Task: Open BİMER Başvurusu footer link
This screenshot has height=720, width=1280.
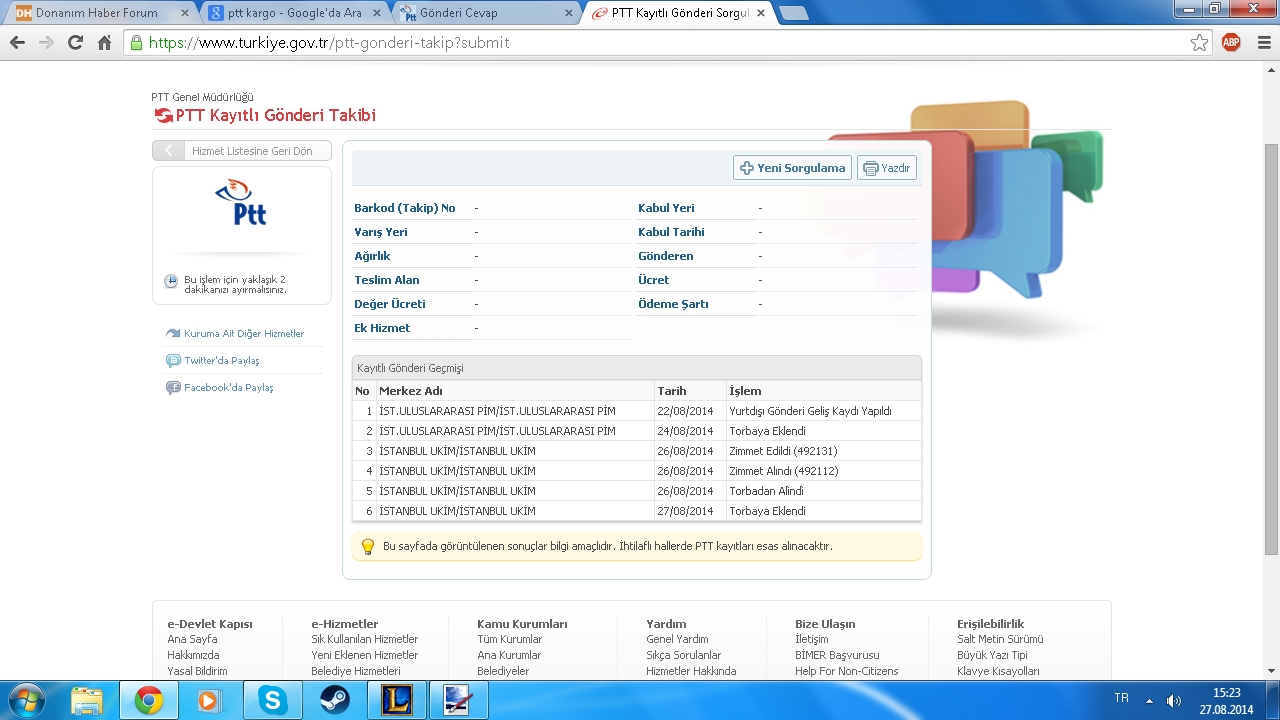Action: click(x=837, y=655)
